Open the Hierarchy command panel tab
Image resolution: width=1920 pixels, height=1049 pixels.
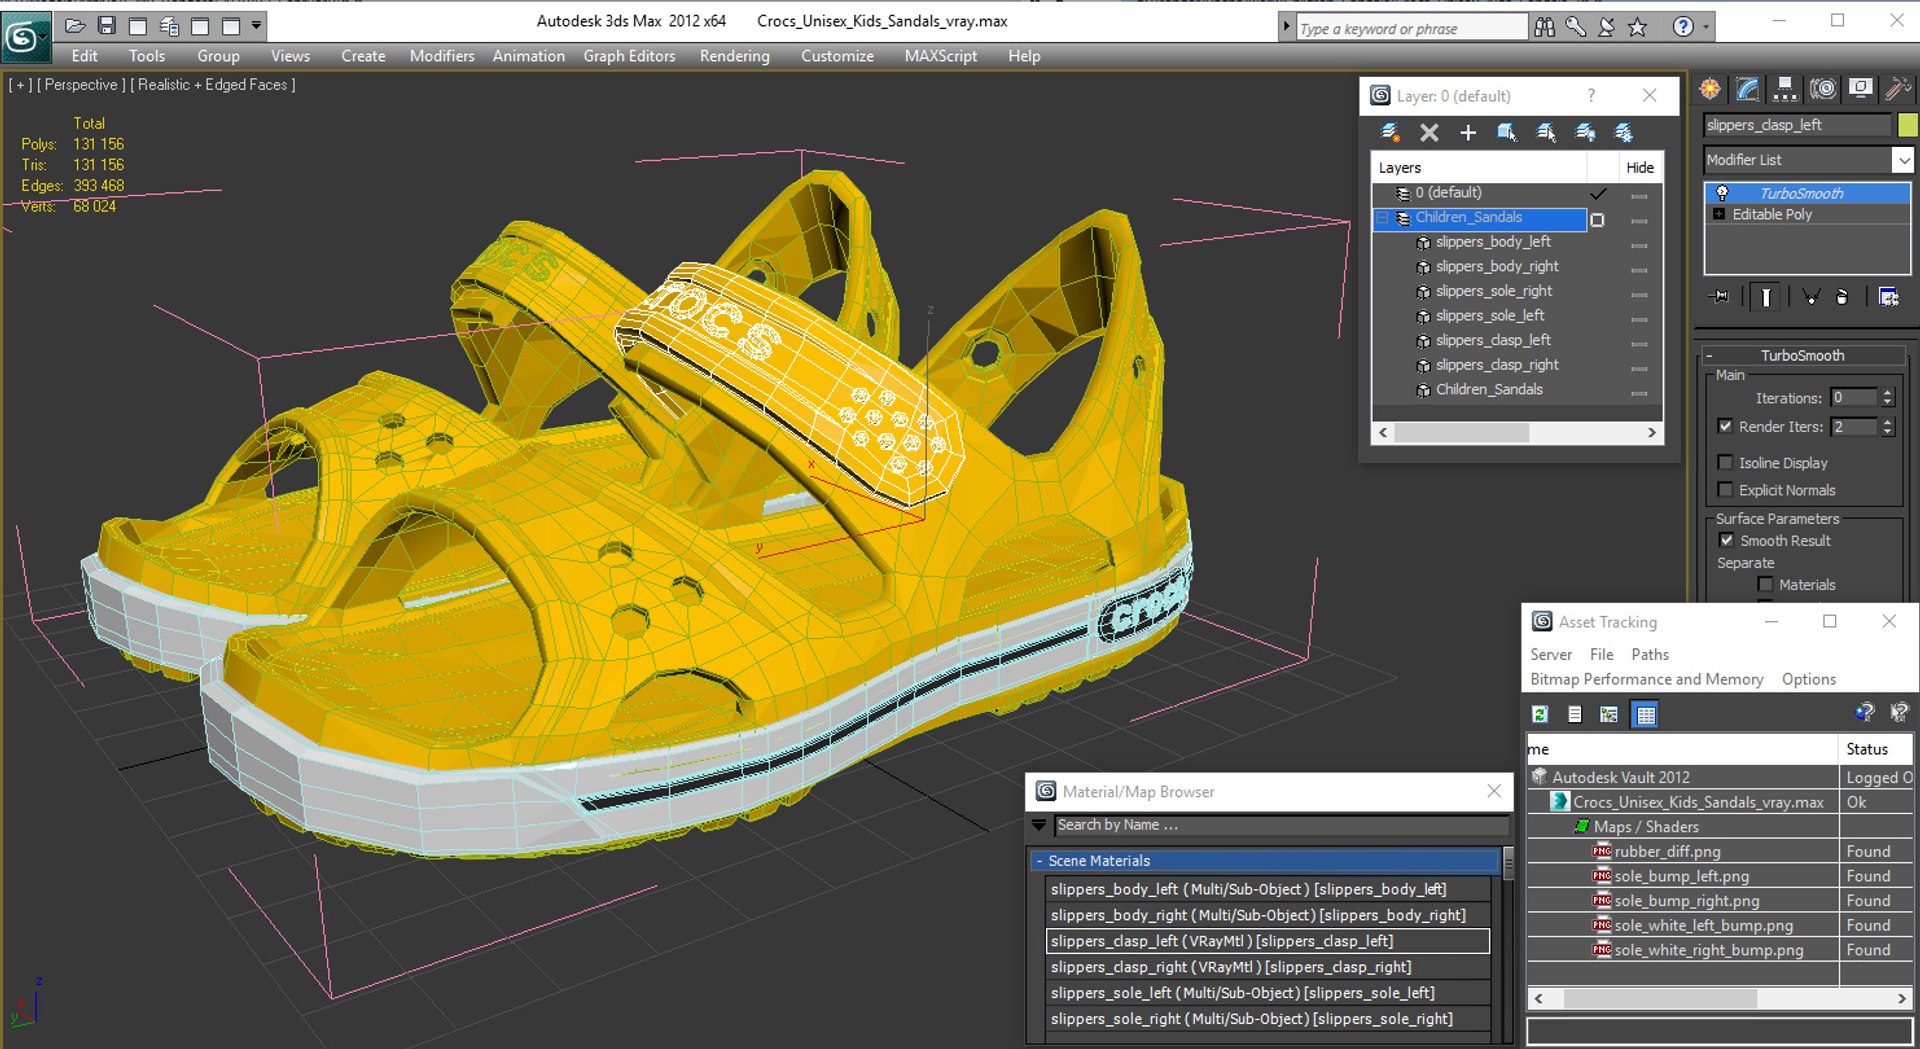pyautogui.click(x=1785, y=90)
